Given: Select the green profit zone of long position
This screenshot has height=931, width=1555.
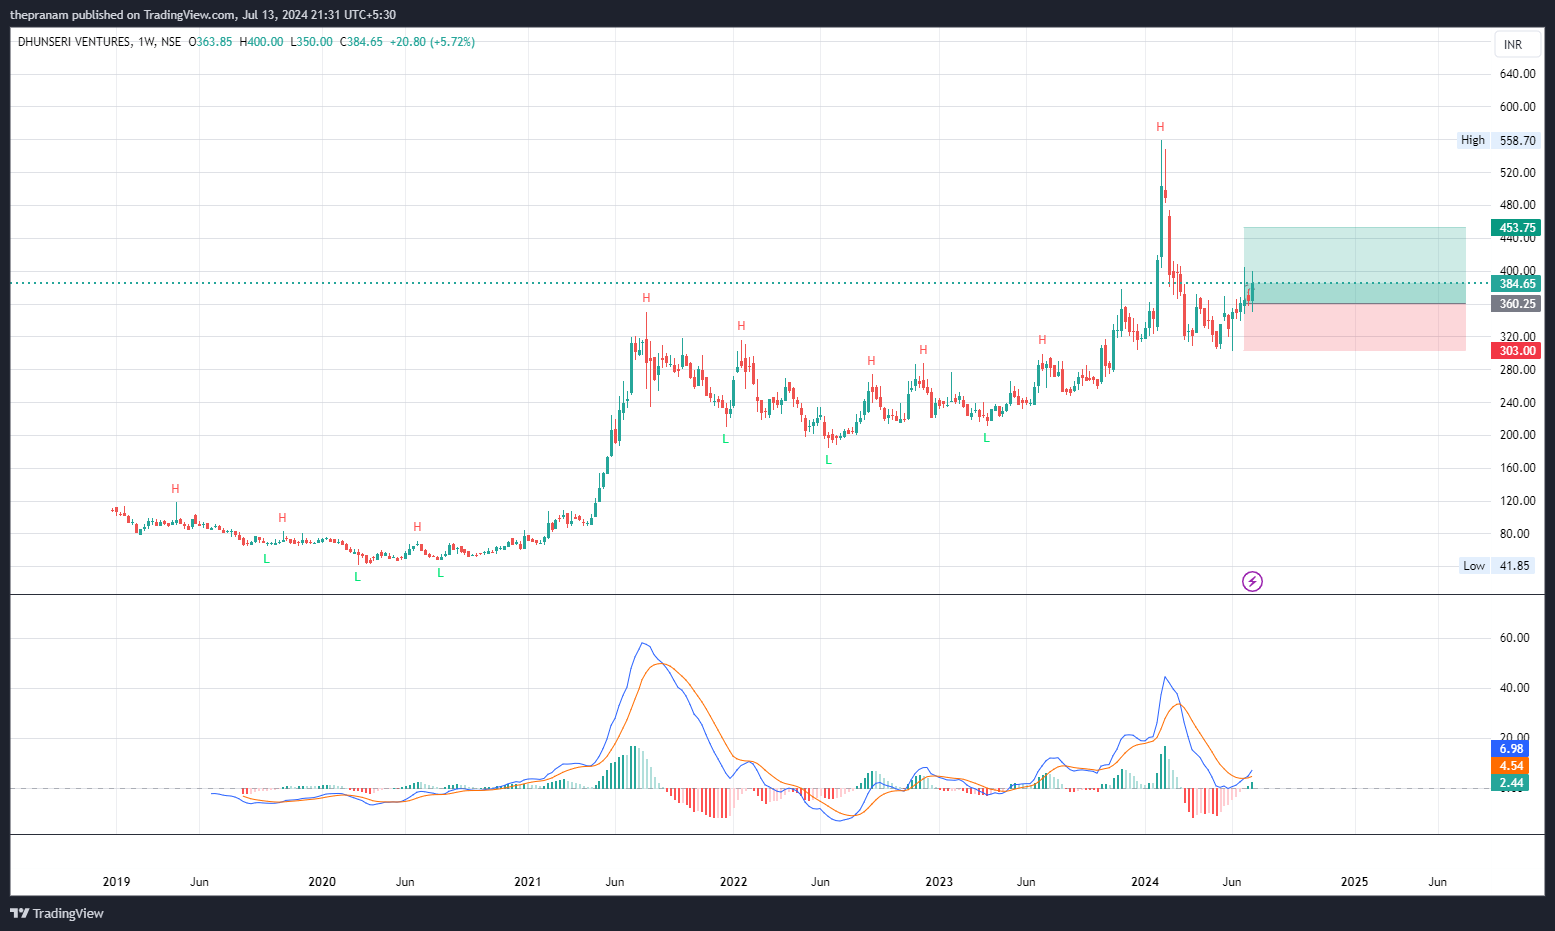Looking at the screenshot, I should click(x=1355, y=265).
